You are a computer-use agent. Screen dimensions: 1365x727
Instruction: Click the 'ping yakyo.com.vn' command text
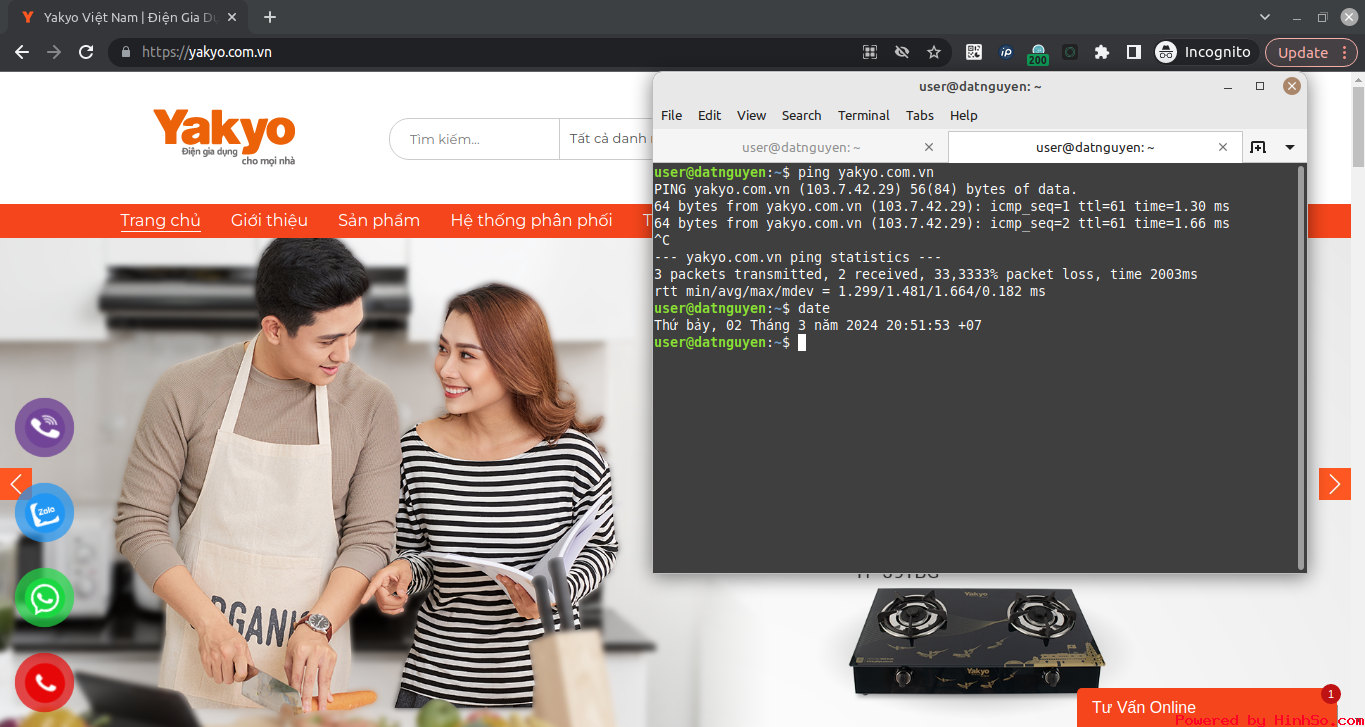866,172
